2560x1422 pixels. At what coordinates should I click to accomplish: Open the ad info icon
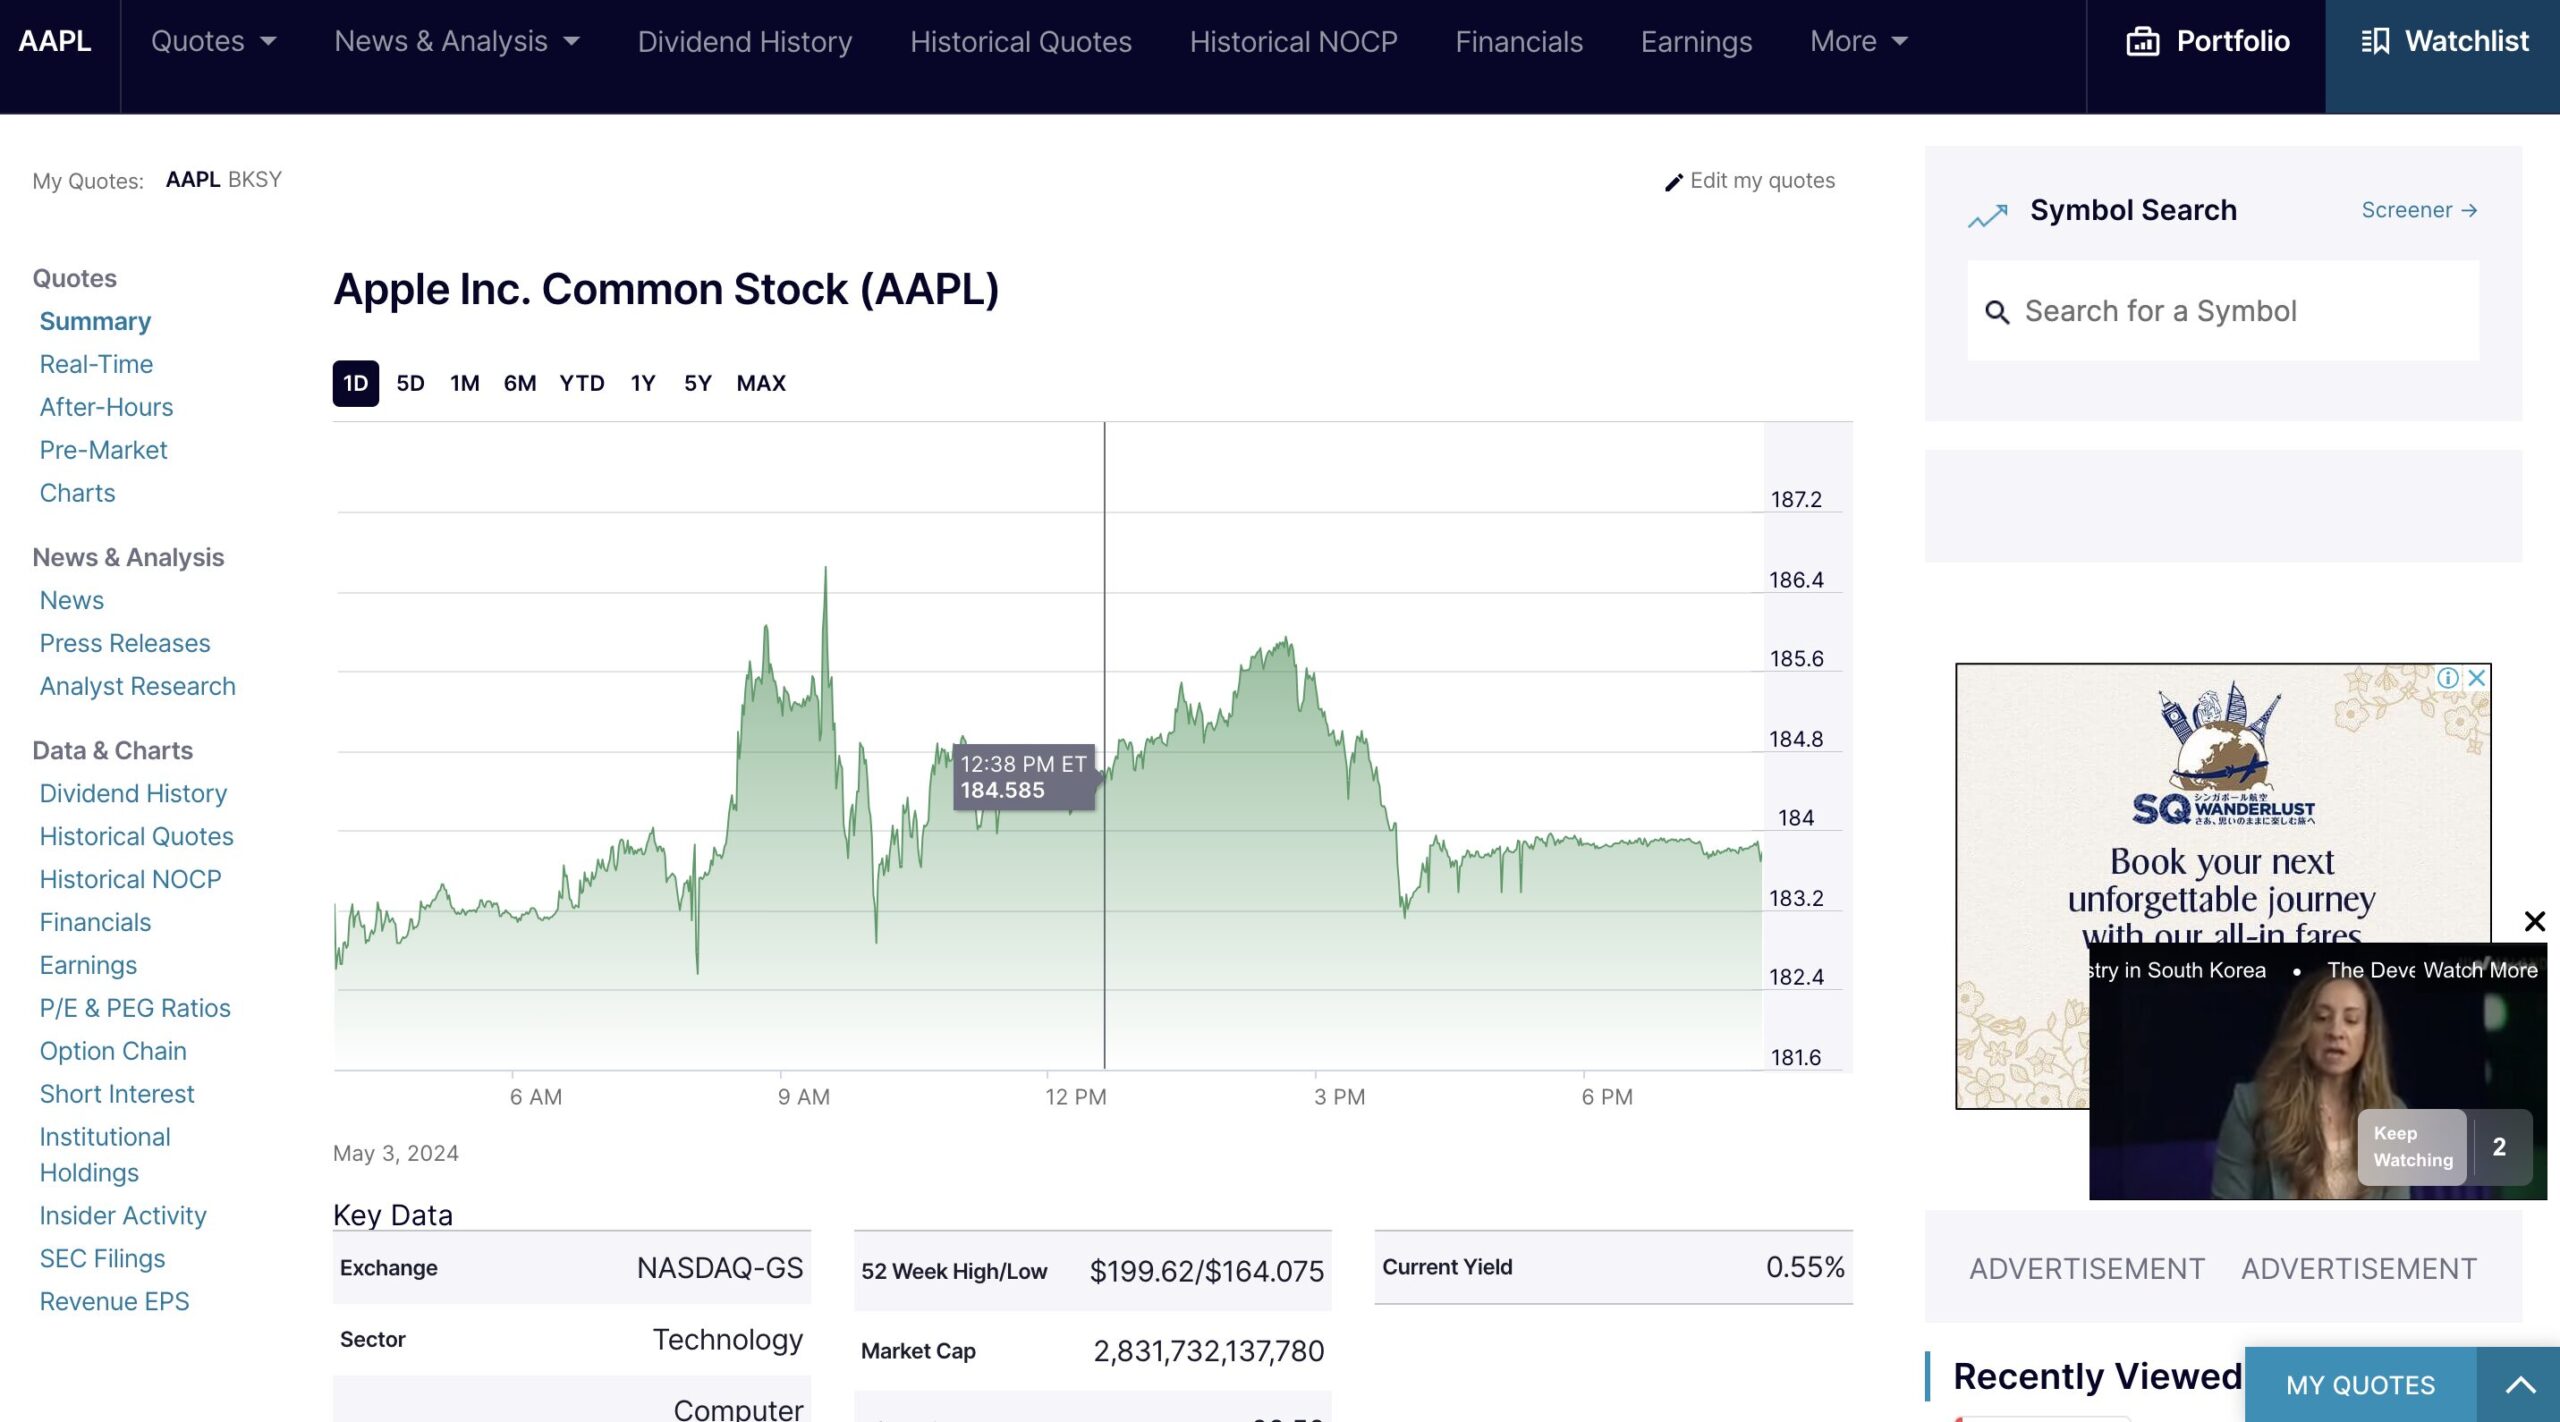coord(2447,677)
